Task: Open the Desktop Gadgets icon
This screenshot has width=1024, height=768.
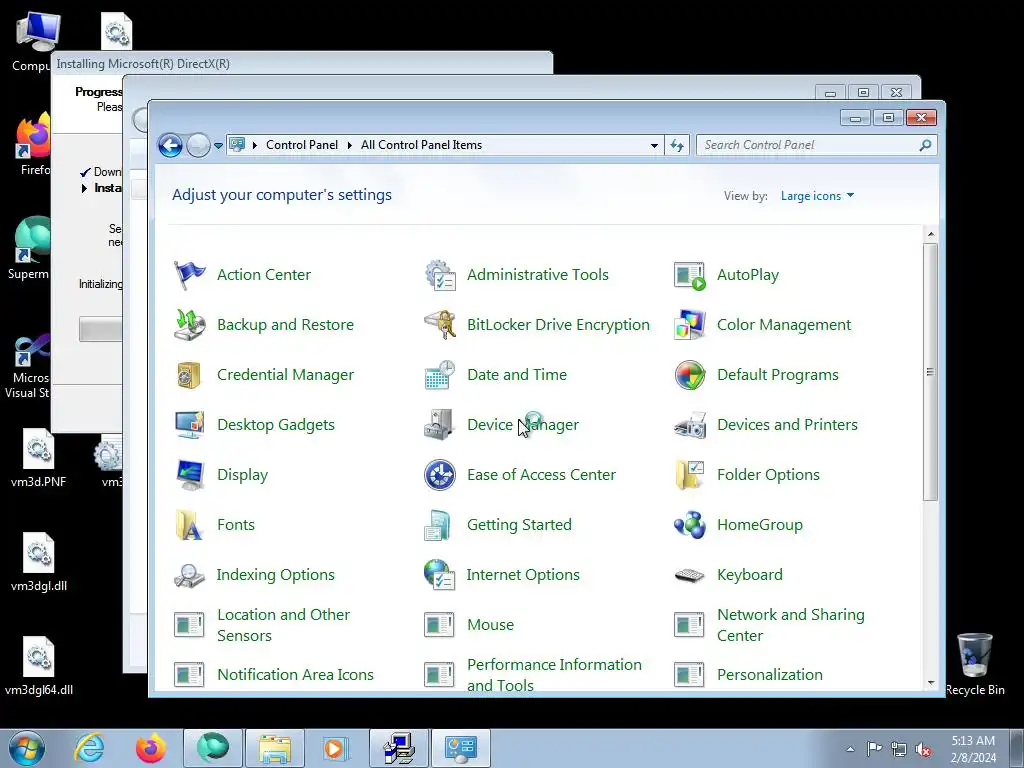Action: pos(189,424)
